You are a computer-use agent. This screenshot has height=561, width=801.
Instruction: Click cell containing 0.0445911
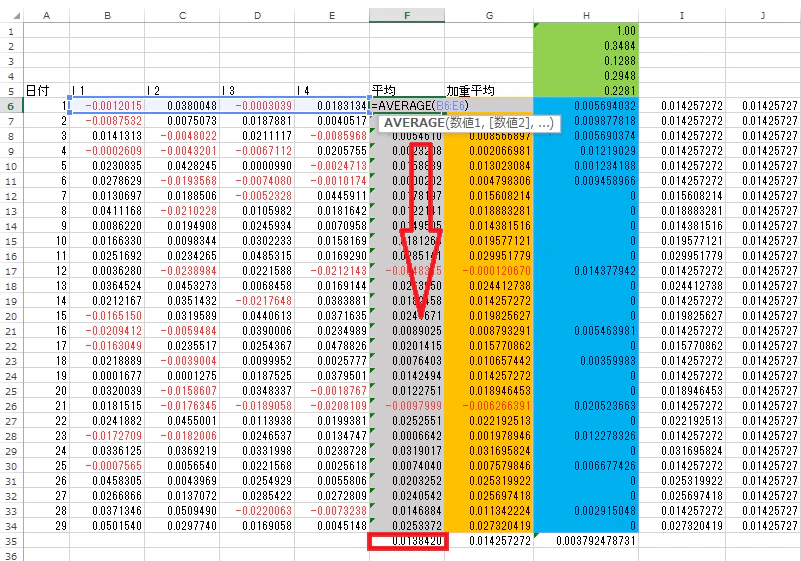[332, 196]
